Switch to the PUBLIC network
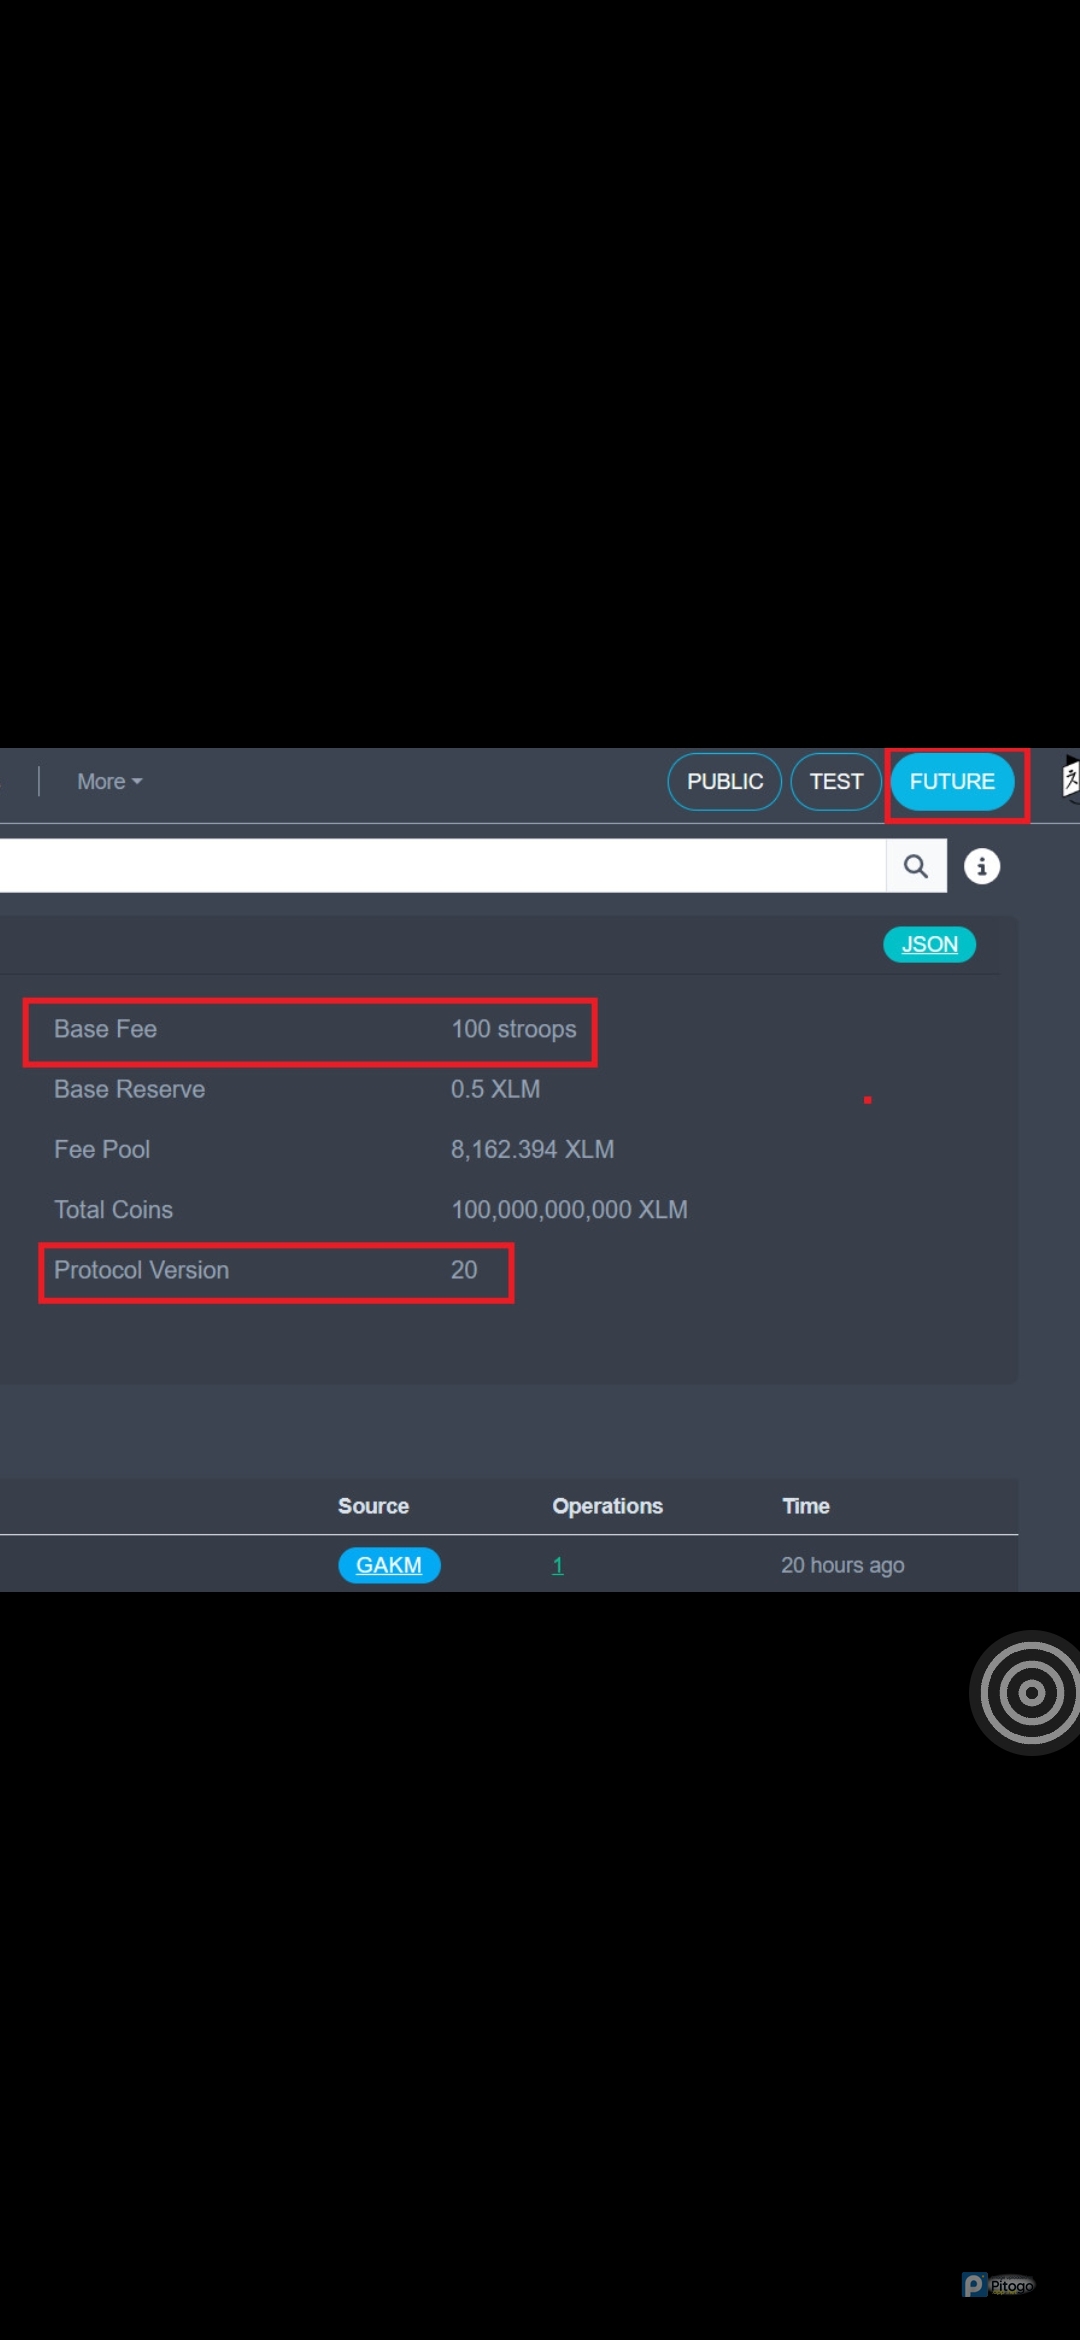This screenshot has width=1080, height=2340. click(724, 782)
